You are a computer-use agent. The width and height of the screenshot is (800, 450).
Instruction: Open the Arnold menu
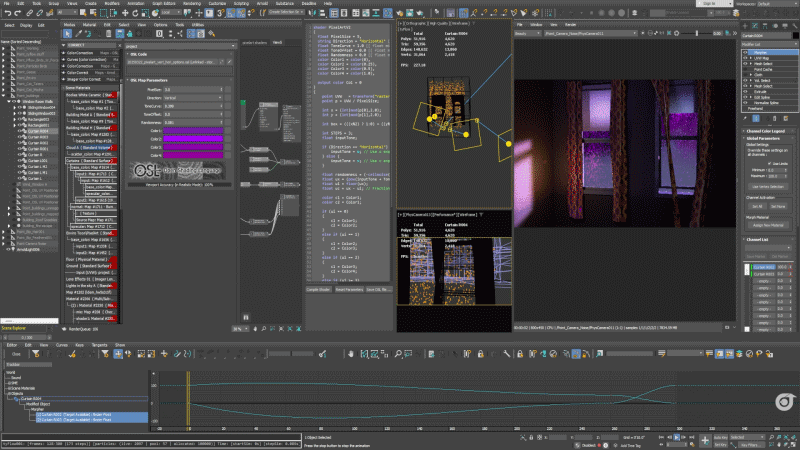click(x=262, y=3)
